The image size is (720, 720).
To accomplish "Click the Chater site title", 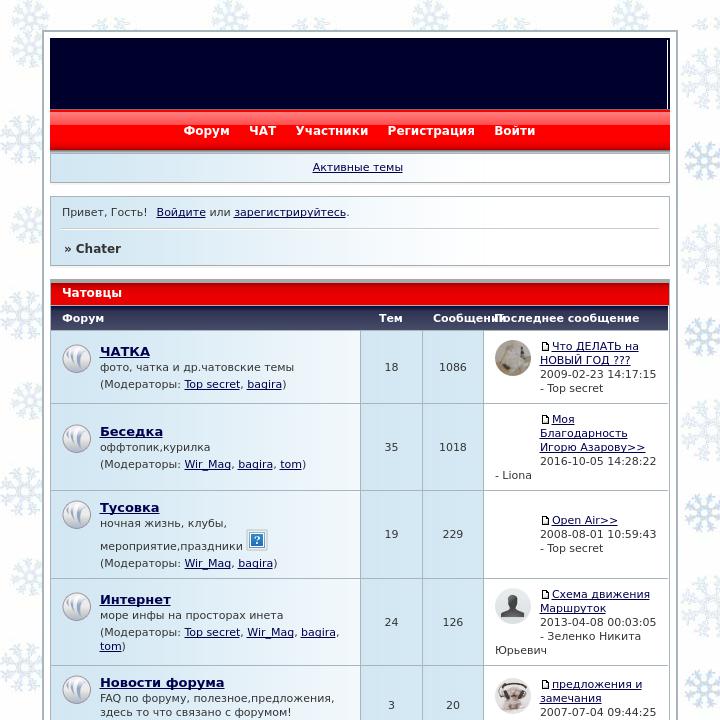I will [98, 249].
